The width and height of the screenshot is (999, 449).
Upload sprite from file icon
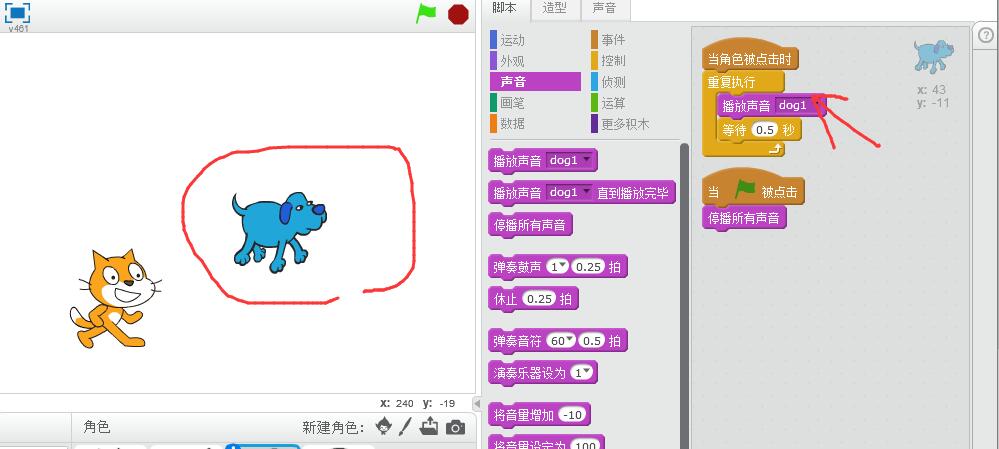(430, 426)
